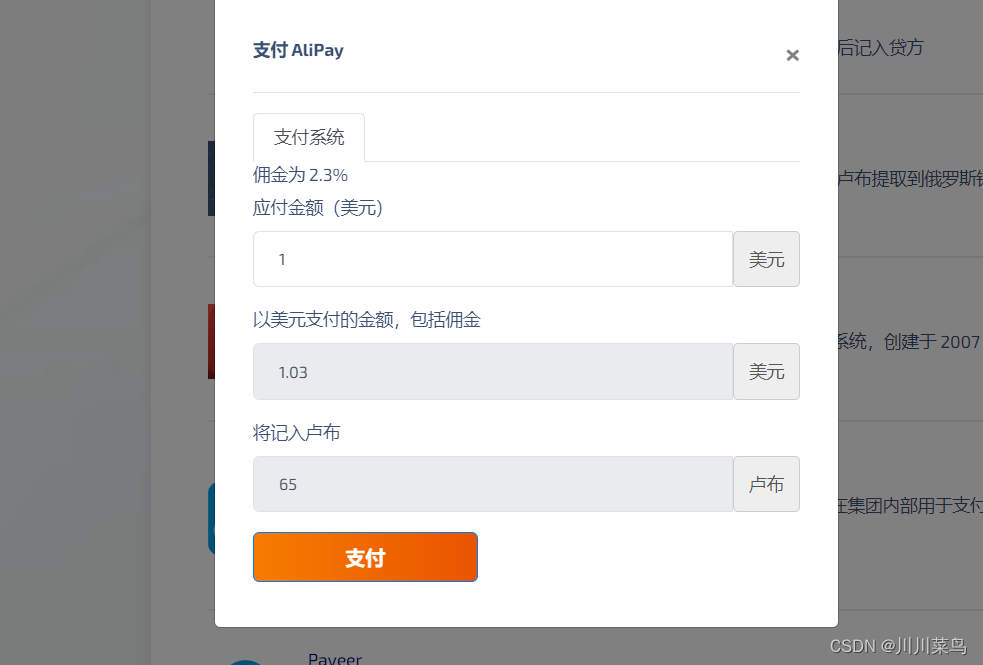Click the 美元 label beside the amount input

coord(766,258)
